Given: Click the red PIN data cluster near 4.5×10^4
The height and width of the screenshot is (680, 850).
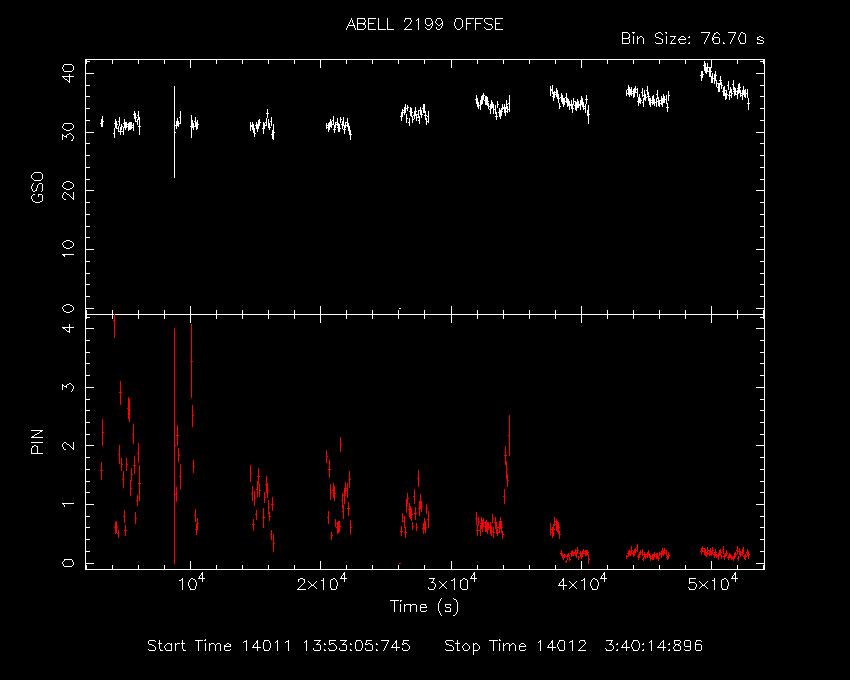Looking at the screenshot, I should coord(648,553).
